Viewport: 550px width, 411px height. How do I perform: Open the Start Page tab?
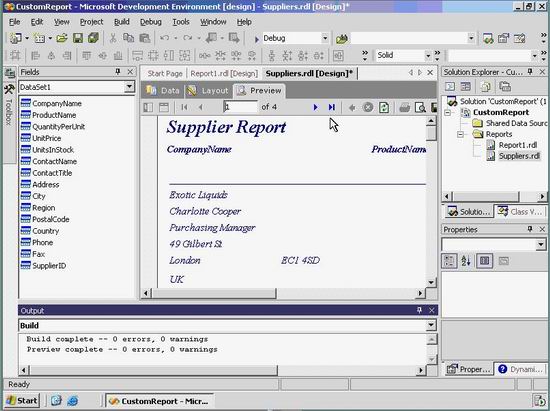pos(165,74)
